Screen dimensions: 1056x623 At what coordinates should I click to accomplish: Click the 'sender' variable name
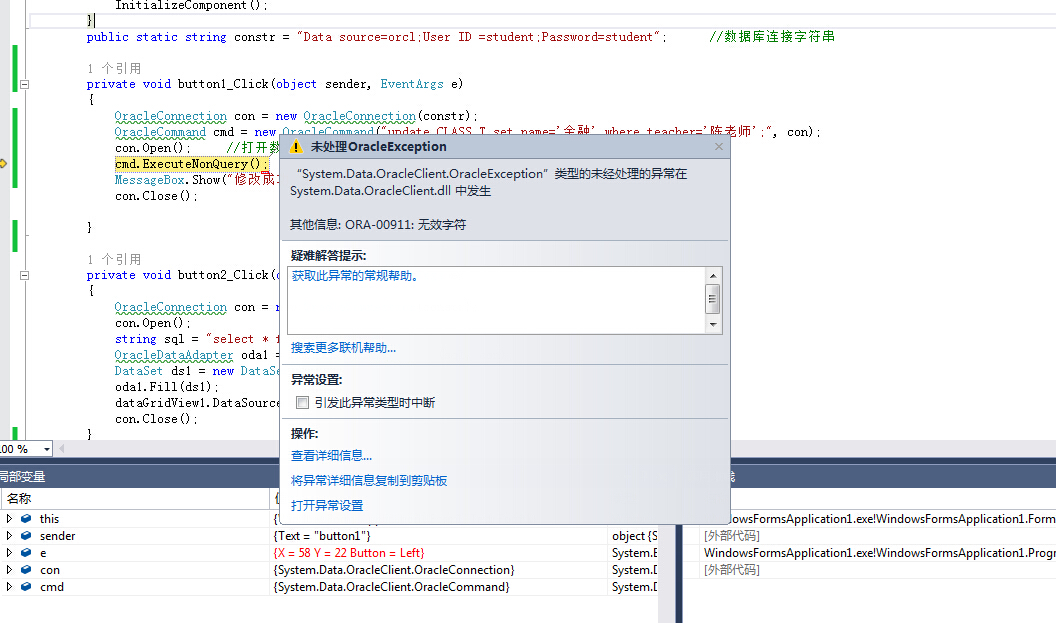[57, 536]
